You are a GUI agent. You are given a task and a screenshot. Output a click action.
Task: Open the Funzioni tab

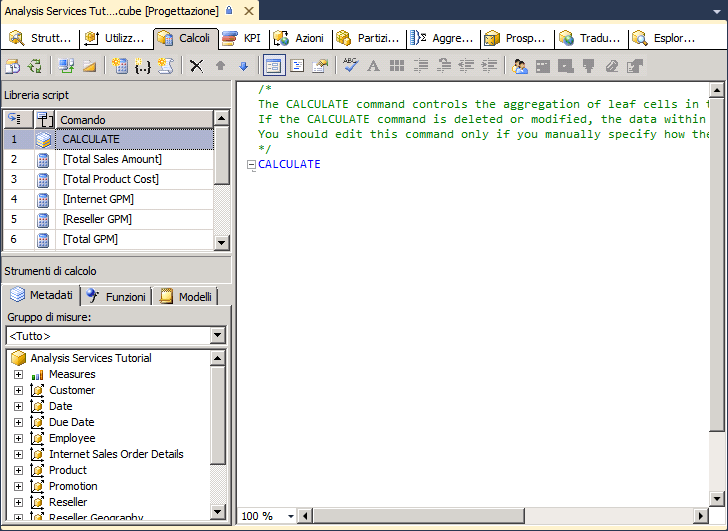117,297
